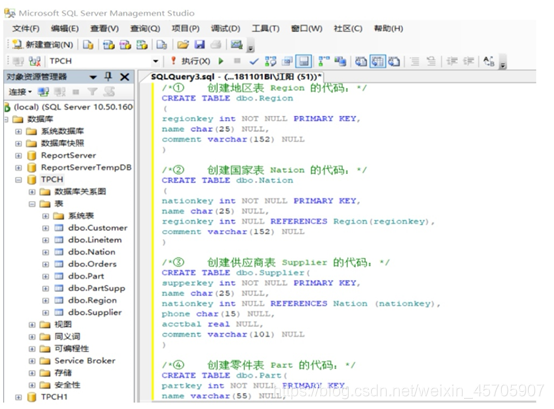Parse the query with the blue checkmark
554x409 pixels.
pyautogui.click(x=254, y=61)
